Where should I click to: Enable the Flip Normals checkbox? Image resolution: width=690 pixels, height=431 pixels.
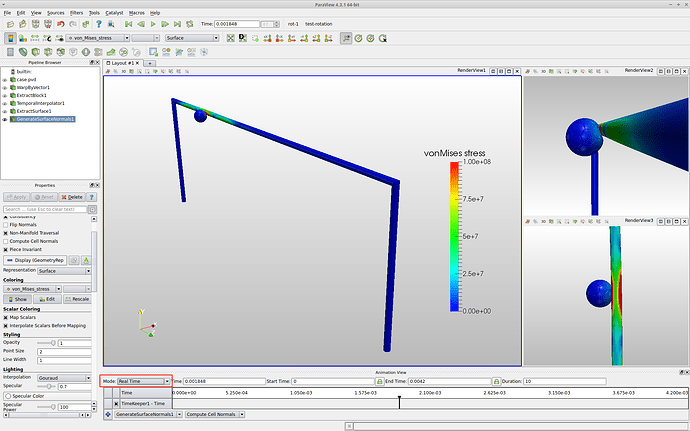7,225
